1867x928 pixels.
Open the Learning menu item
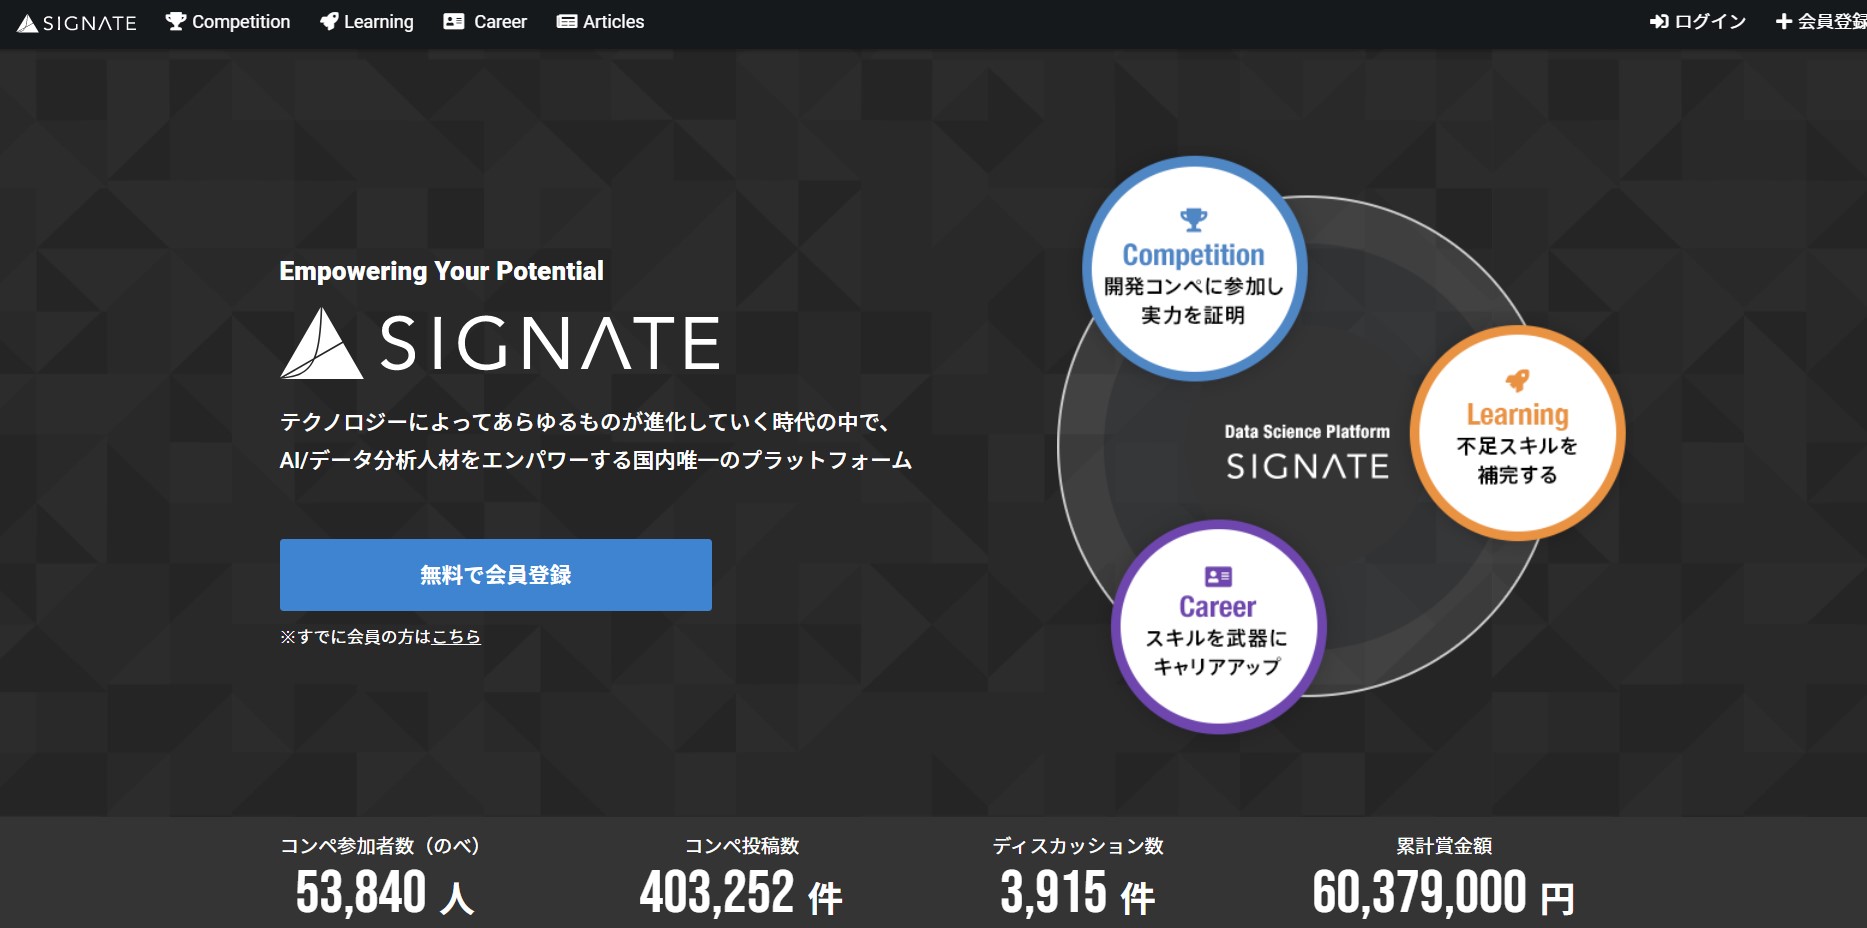pos(379,21)
